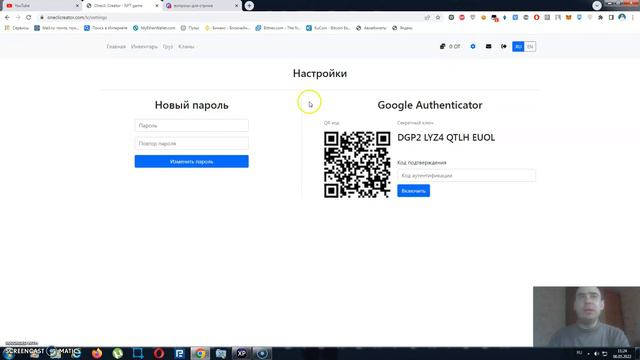Click the coin balance icon
The height and width of the screenshot is (360, 640).
click(x=442, y=47)
